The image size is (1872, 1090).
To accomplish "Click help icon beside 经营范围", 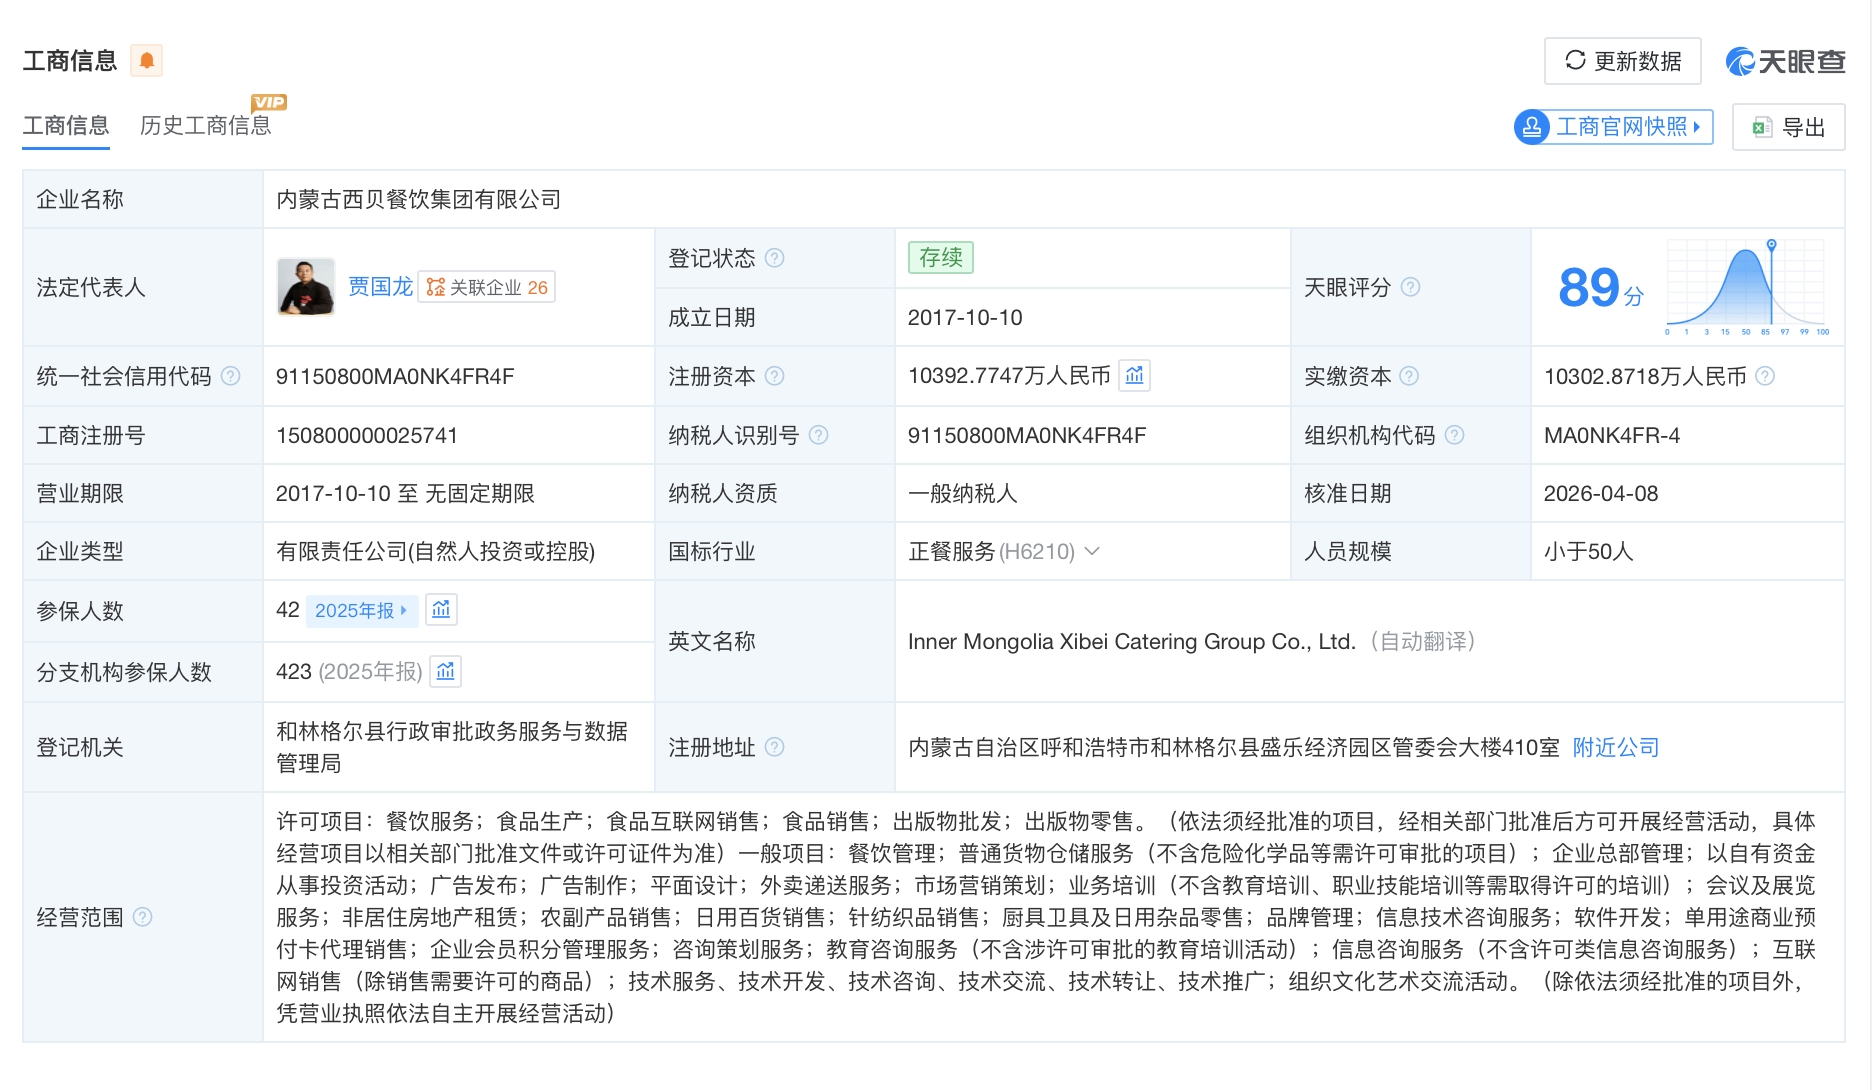I will click(142, 917).
